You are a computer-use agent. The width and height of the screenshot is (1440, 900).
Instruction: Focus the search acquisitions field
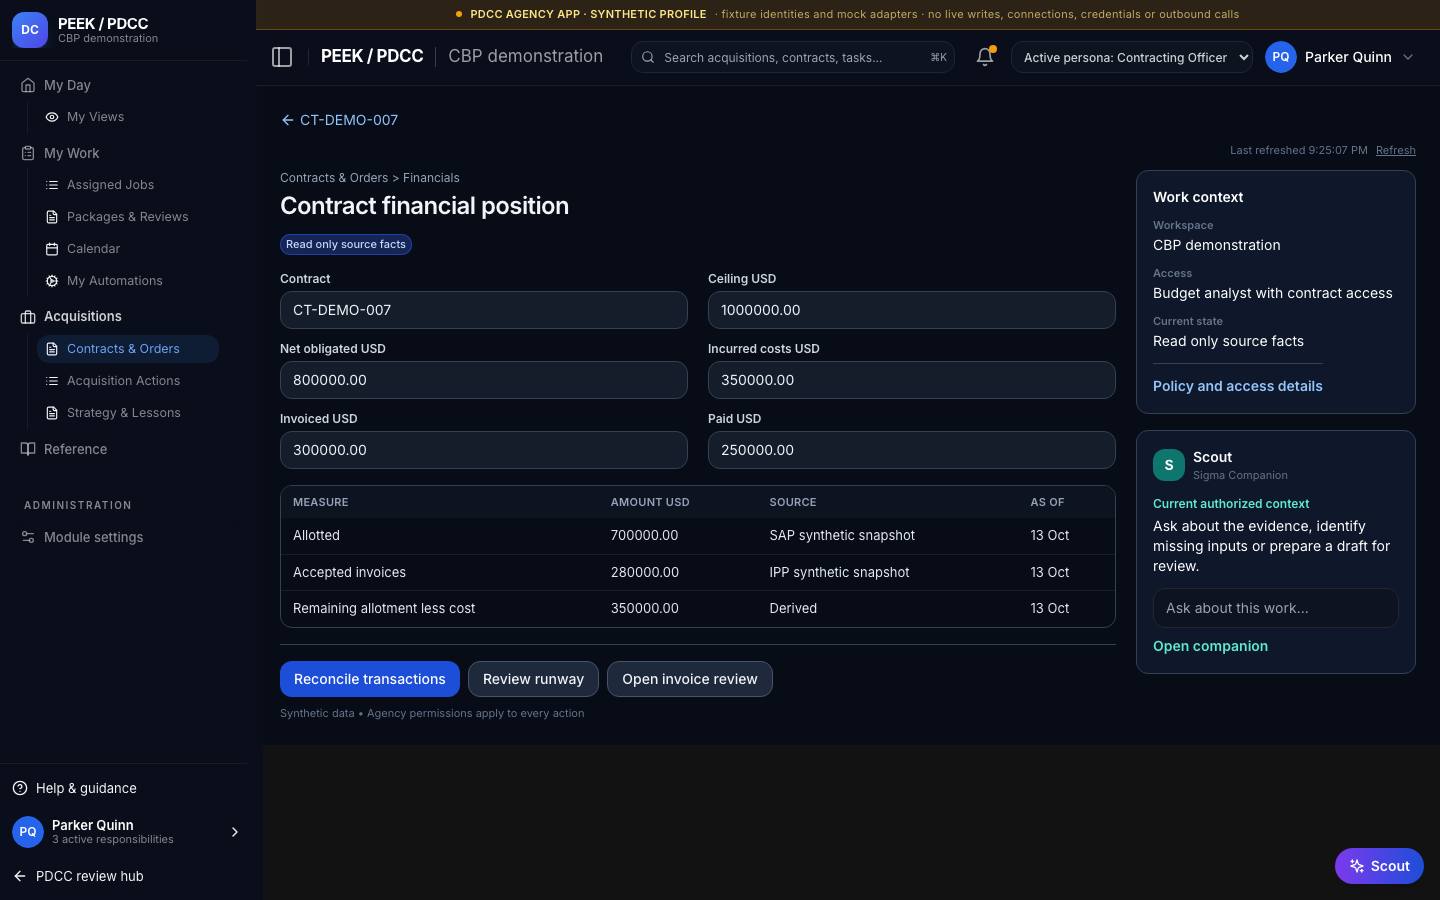[x=792, y=57]
